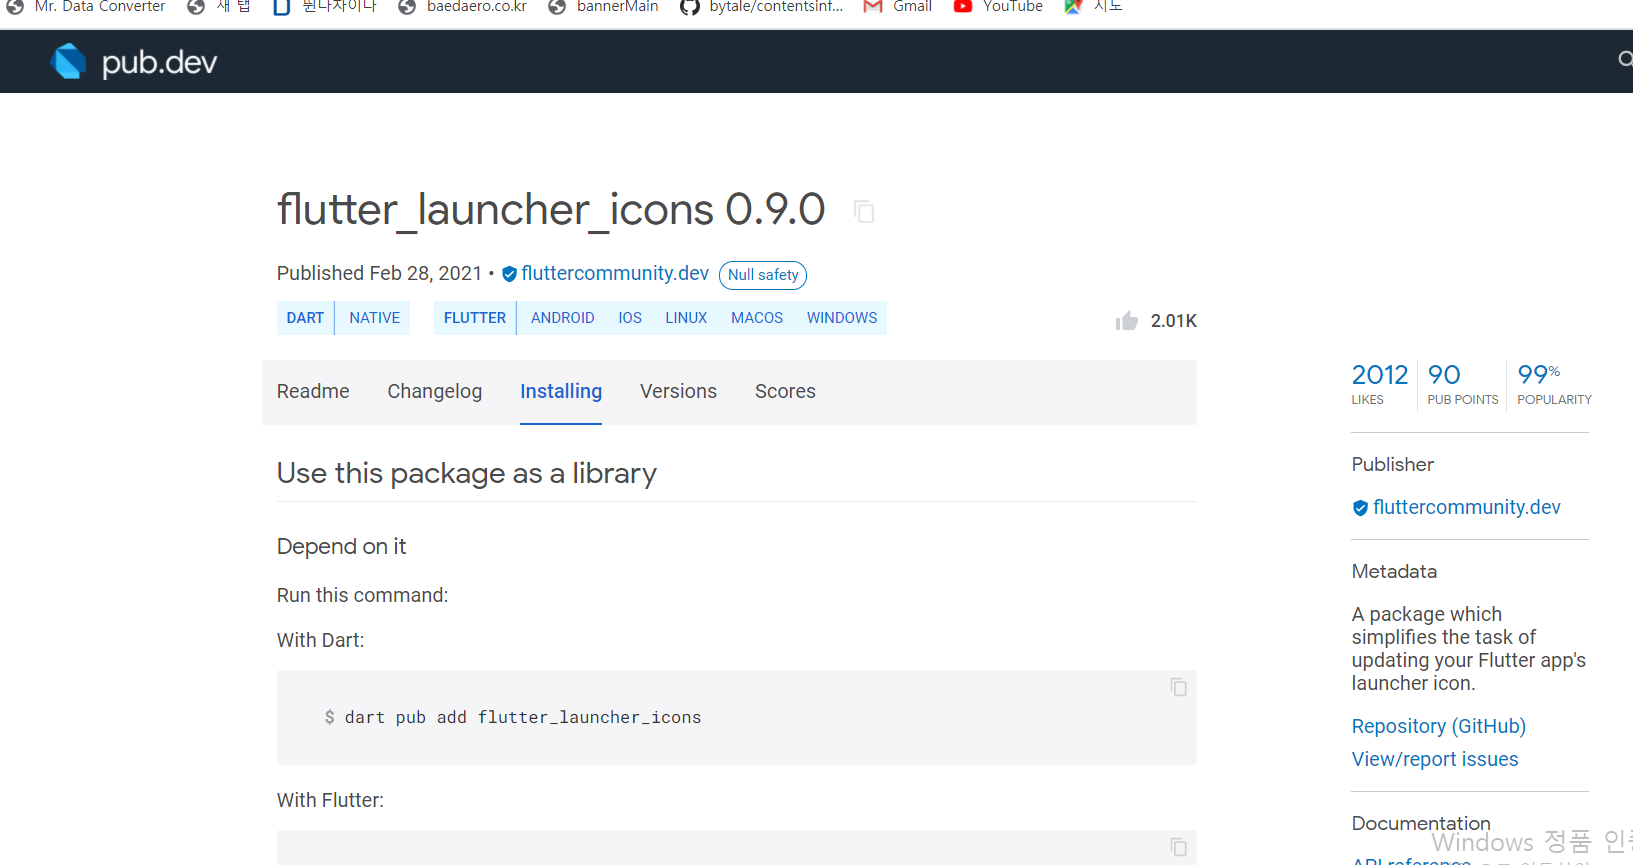Image resolution: width=1633 pixels, height=865 pixels.
Task: Click fluttercommunity.dev link near publish date
Action: coord(614,274)
